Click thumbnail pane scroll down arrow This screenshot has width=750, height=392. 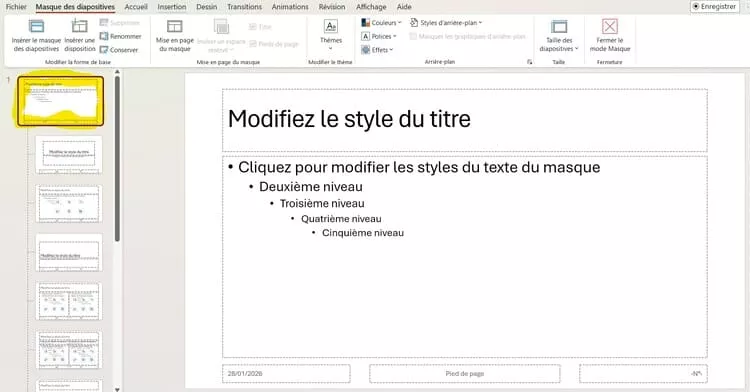[x=117, y=389]
